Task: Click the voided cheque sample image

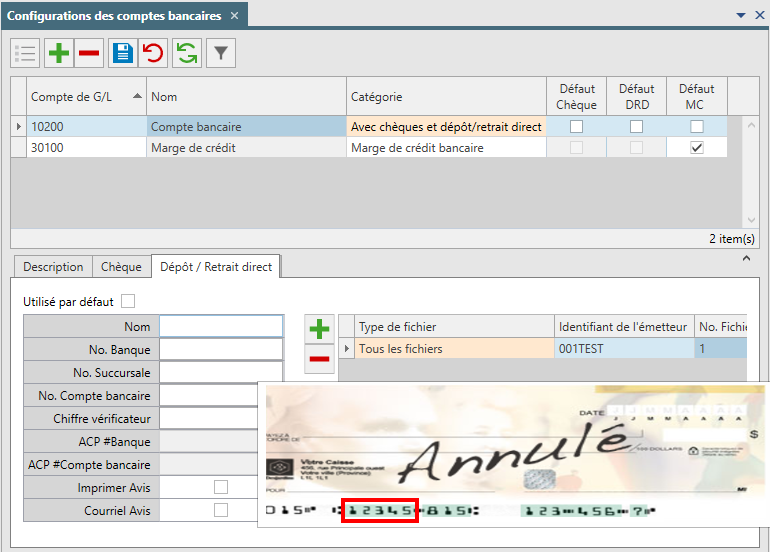Action: click(515, 454)
